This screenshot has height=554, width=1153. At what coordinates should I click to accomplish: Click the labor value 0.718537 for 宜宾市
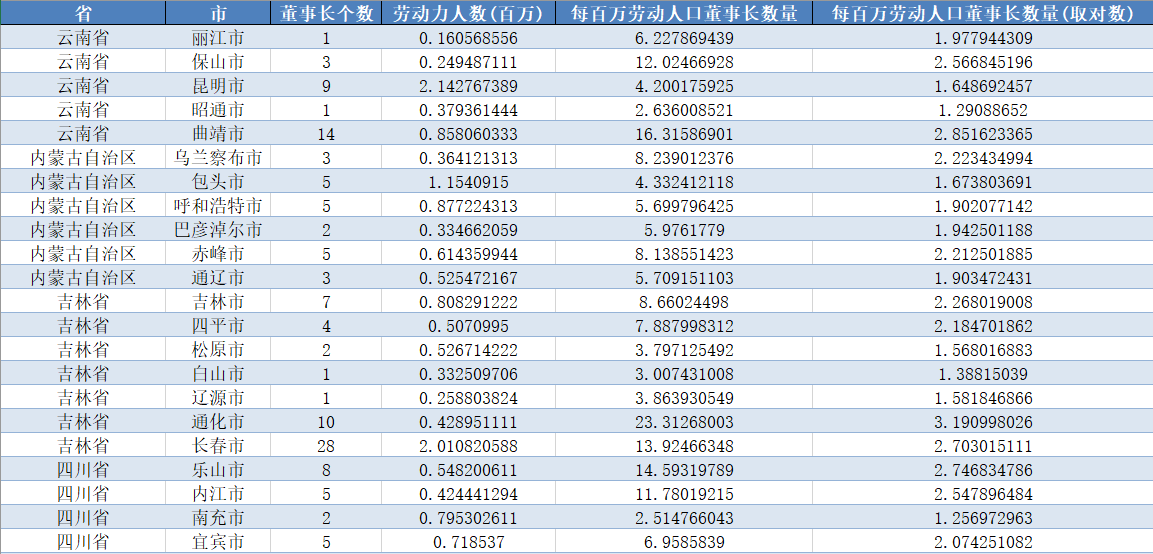pos(468,542)
